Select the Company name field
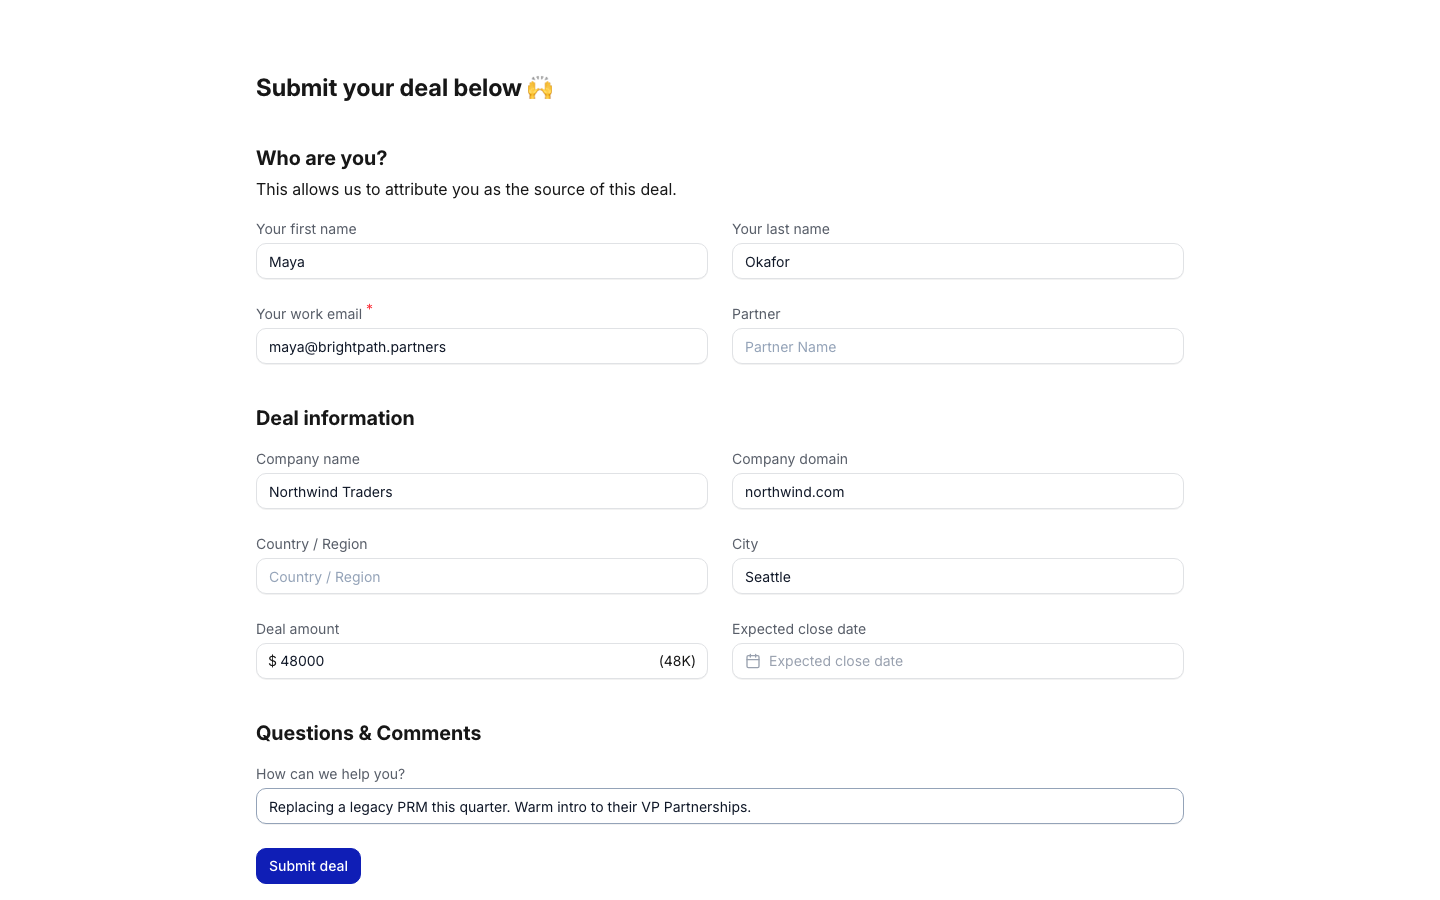 point(482,491)
